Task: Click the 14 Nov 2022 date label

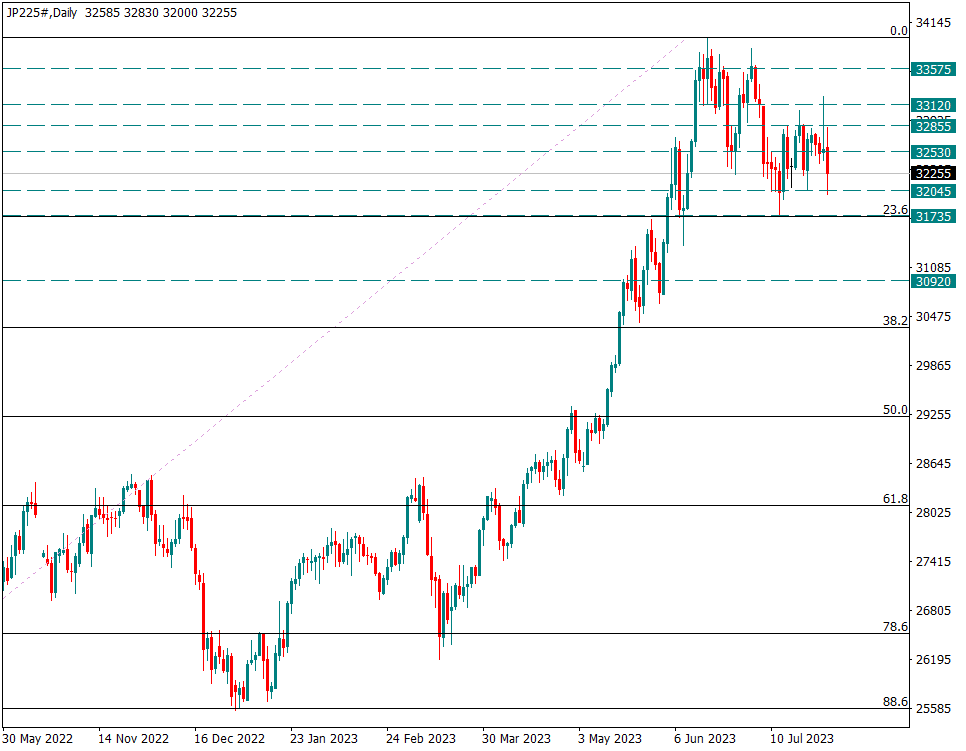Action: pos(134,739)
